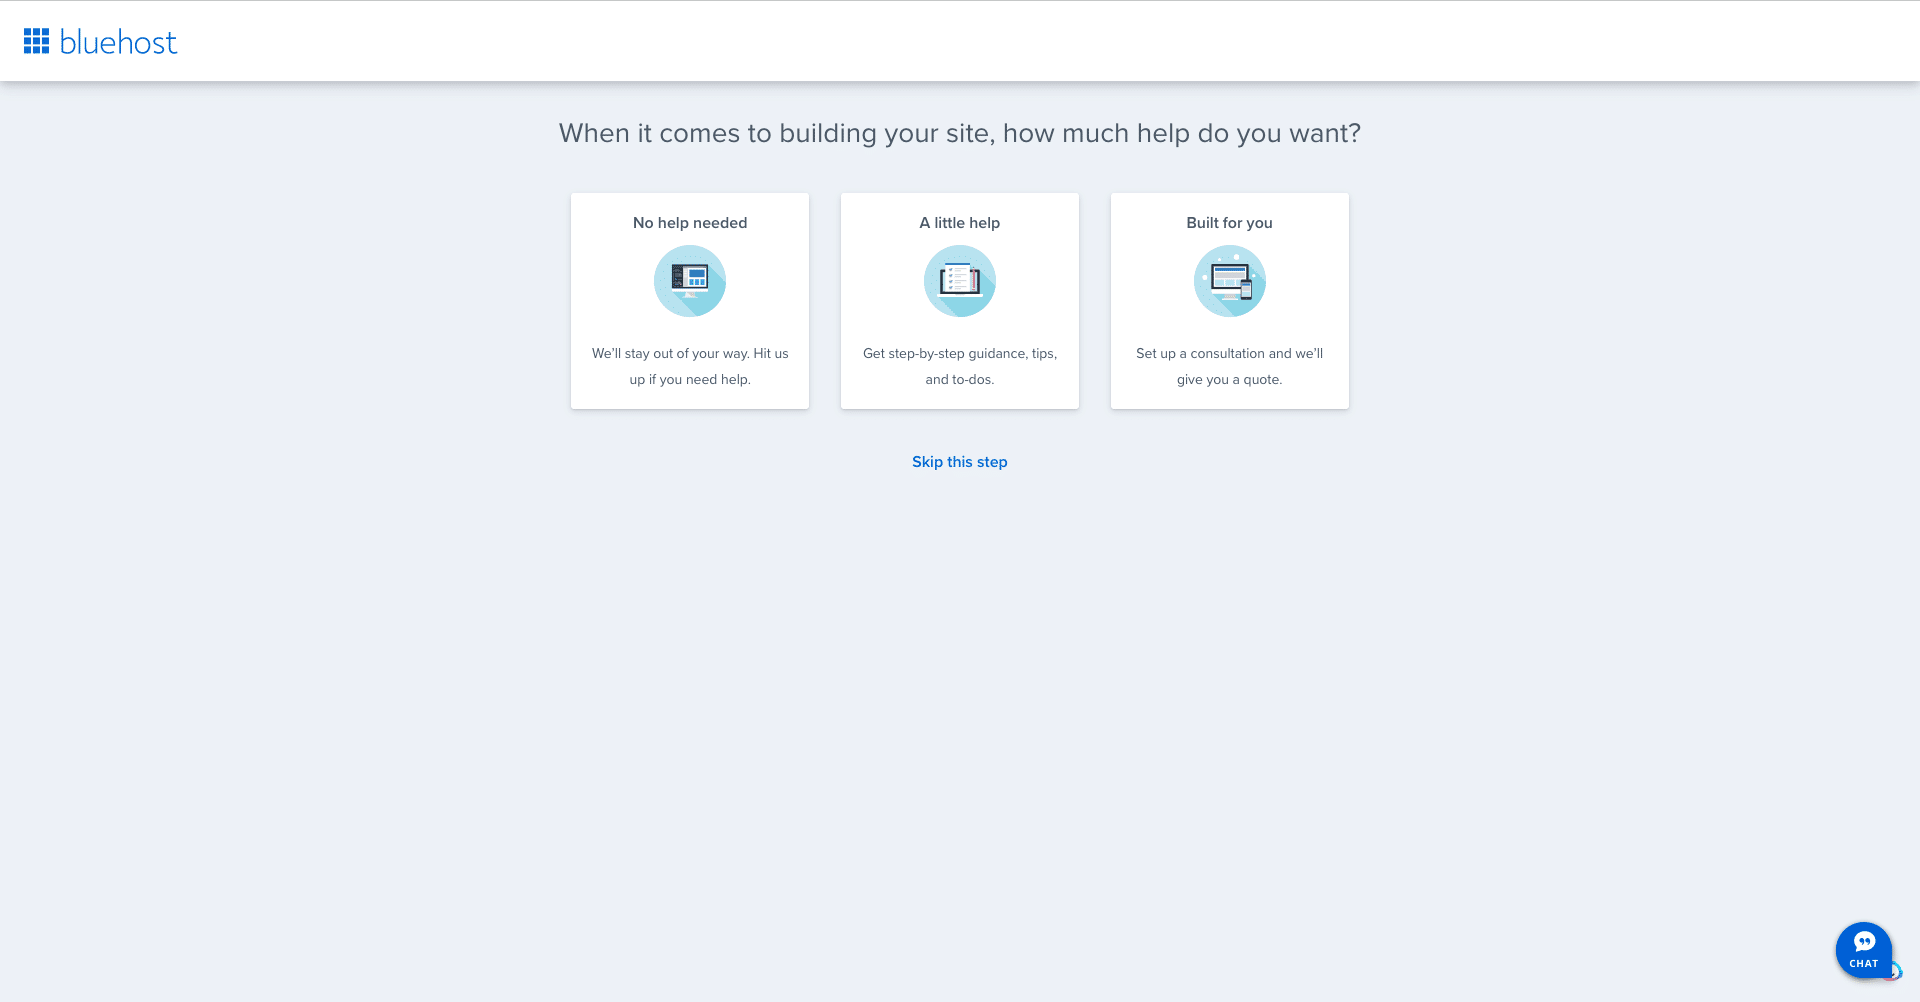1920x1002 pixels.
Task: Select the No help needed option
Action: click(690, 300)
